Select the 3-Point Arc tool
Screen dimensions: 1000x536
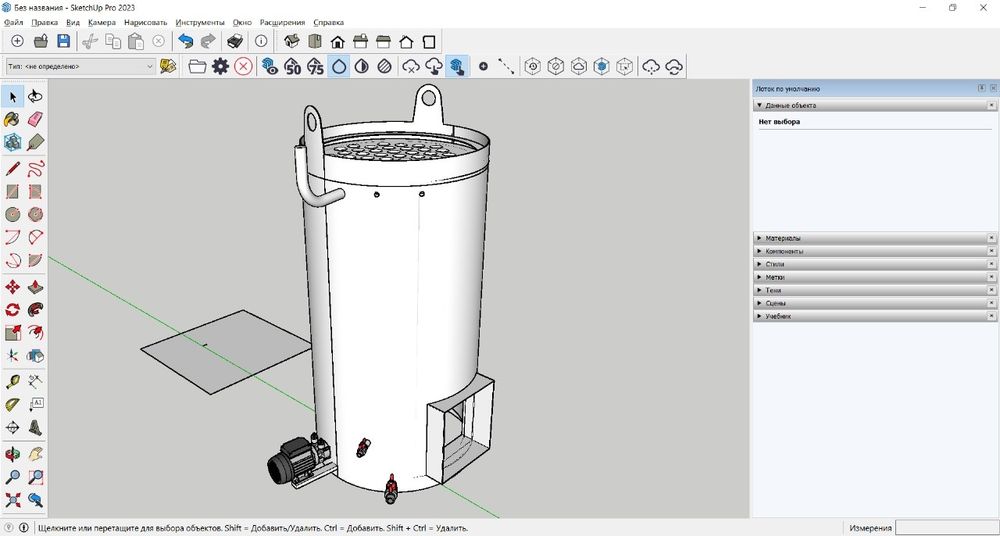pos(13,260)
